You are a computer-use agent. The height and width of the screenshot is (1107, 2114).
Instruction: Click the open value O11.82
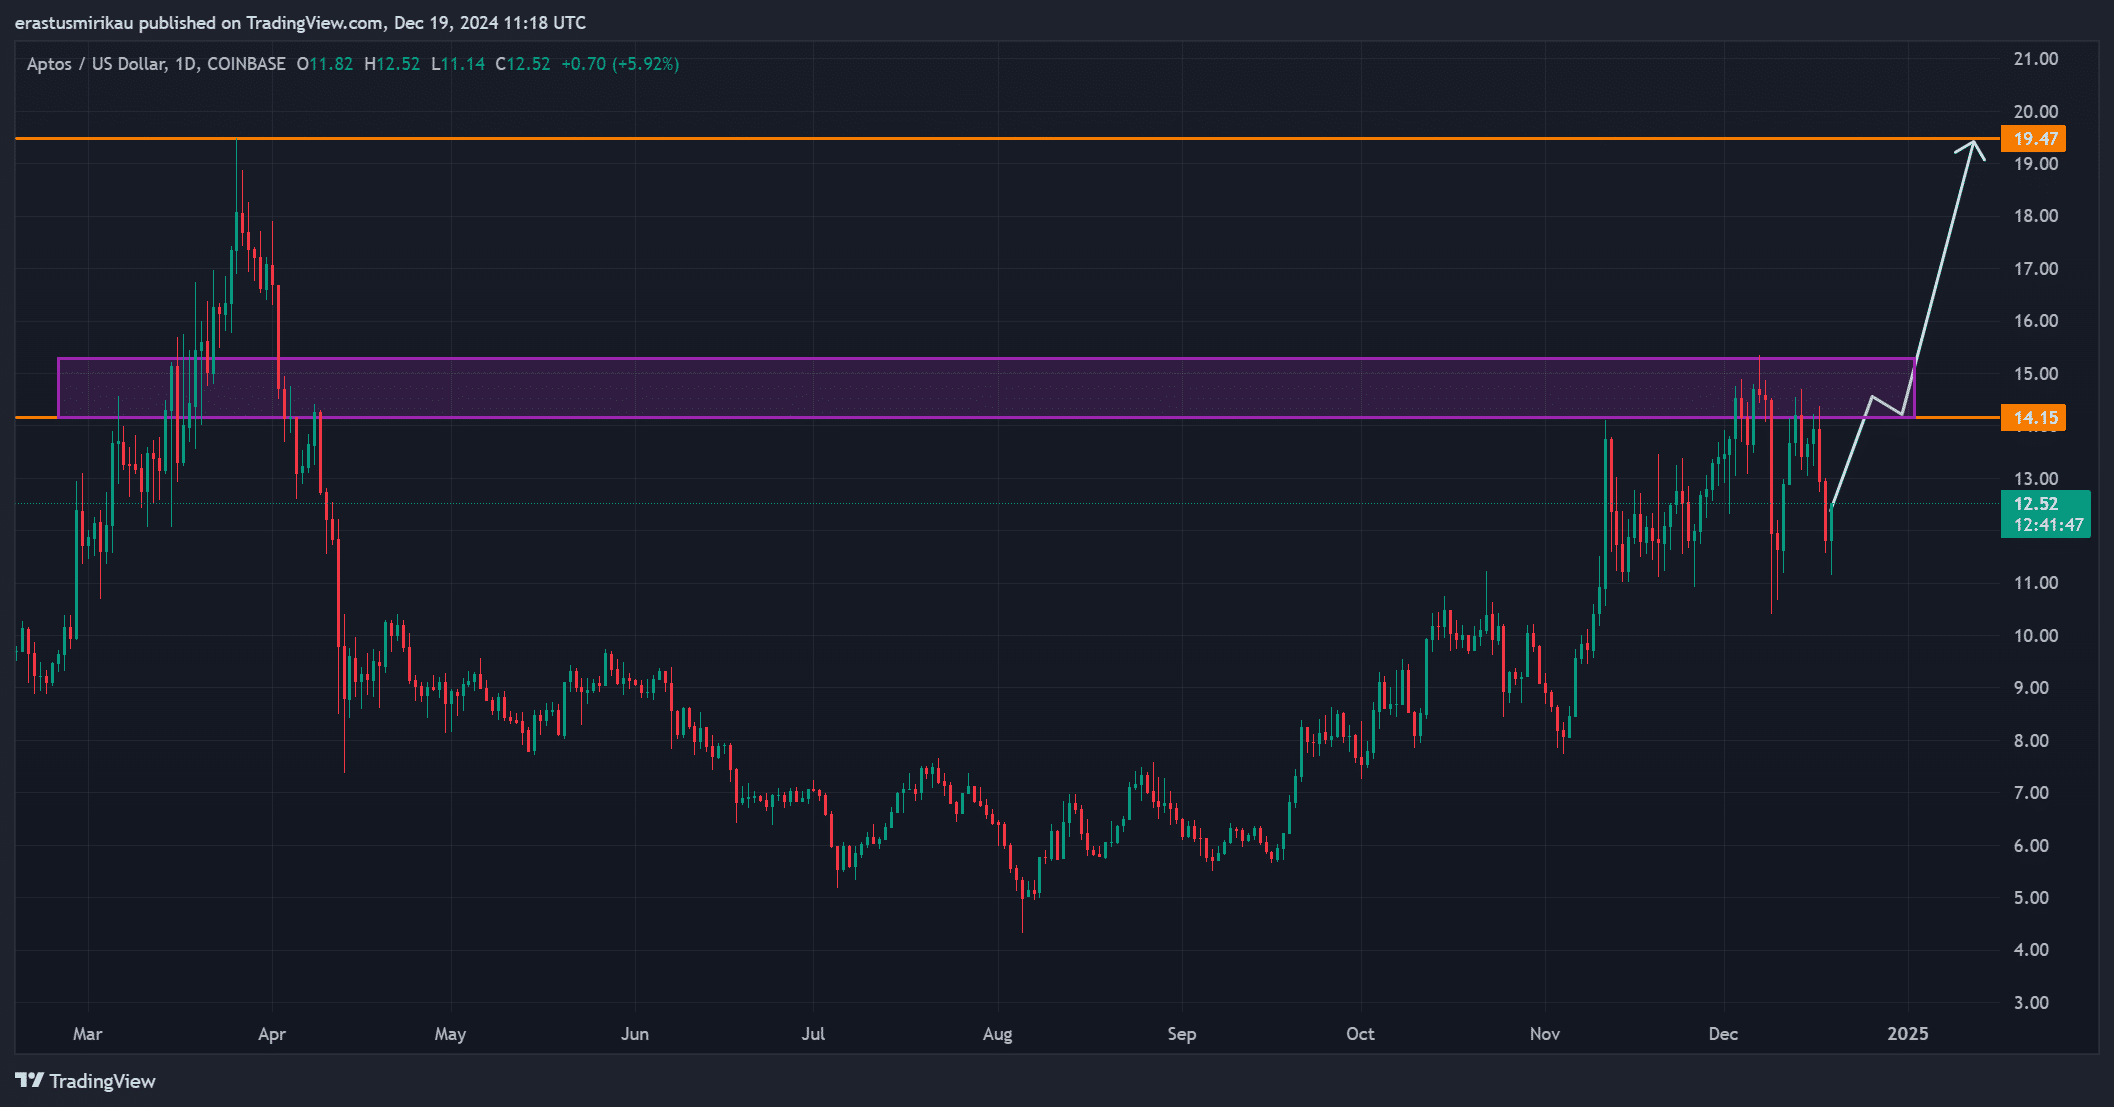point(325,64)
